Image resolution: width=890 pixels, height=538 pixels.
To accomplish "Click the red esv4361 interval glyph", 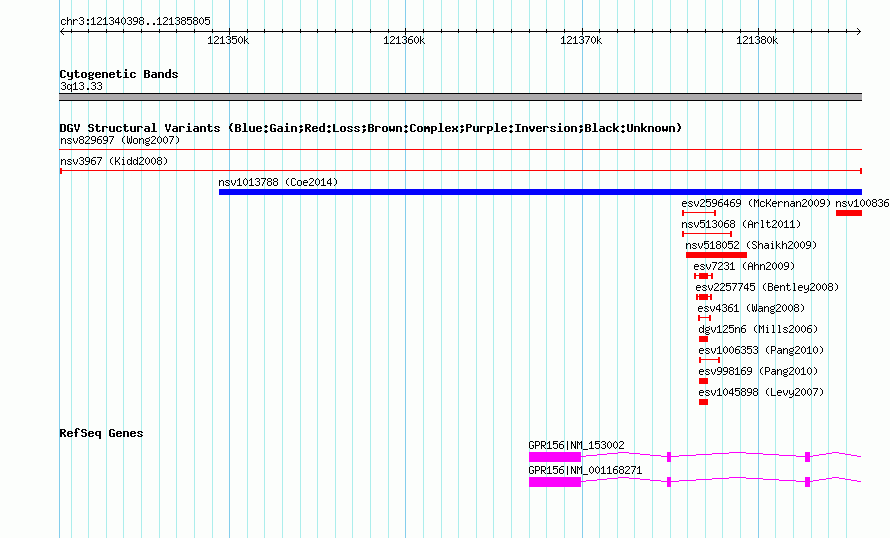I will 704,318.
